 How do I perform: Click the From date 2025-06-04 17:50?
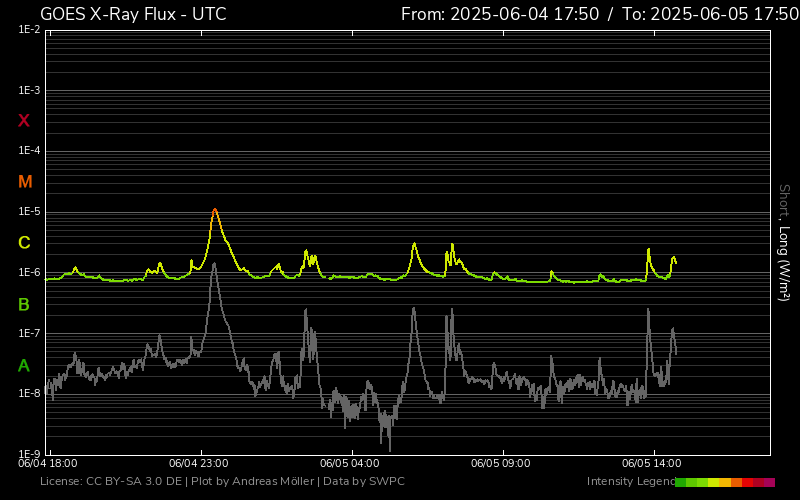(x=500, y=14)
